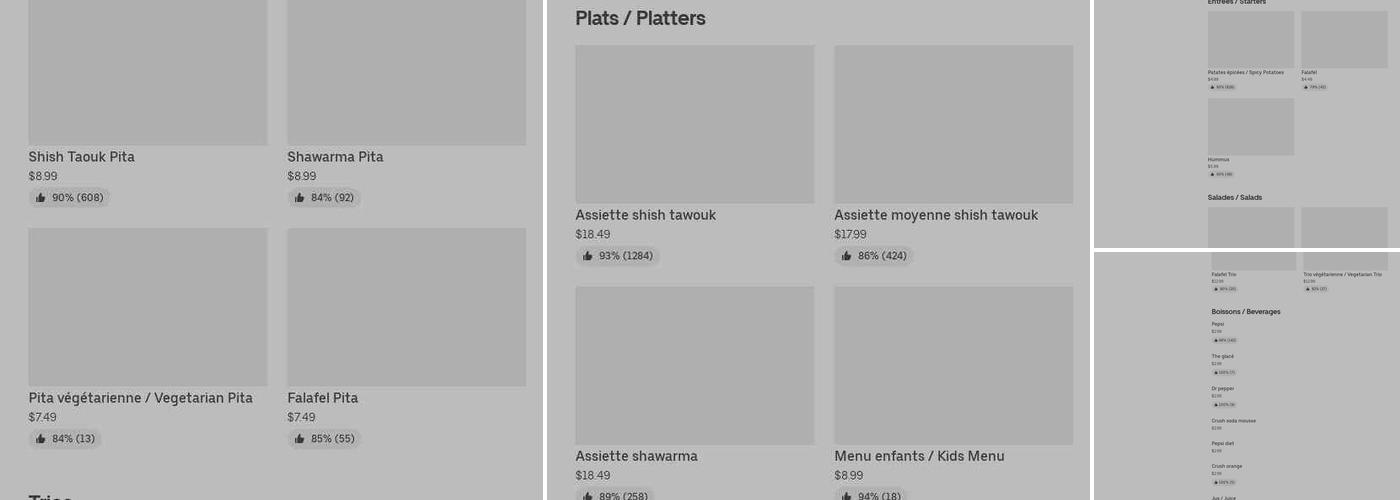
Task: Open the Falafel Pita item photo
Action: 406,306
